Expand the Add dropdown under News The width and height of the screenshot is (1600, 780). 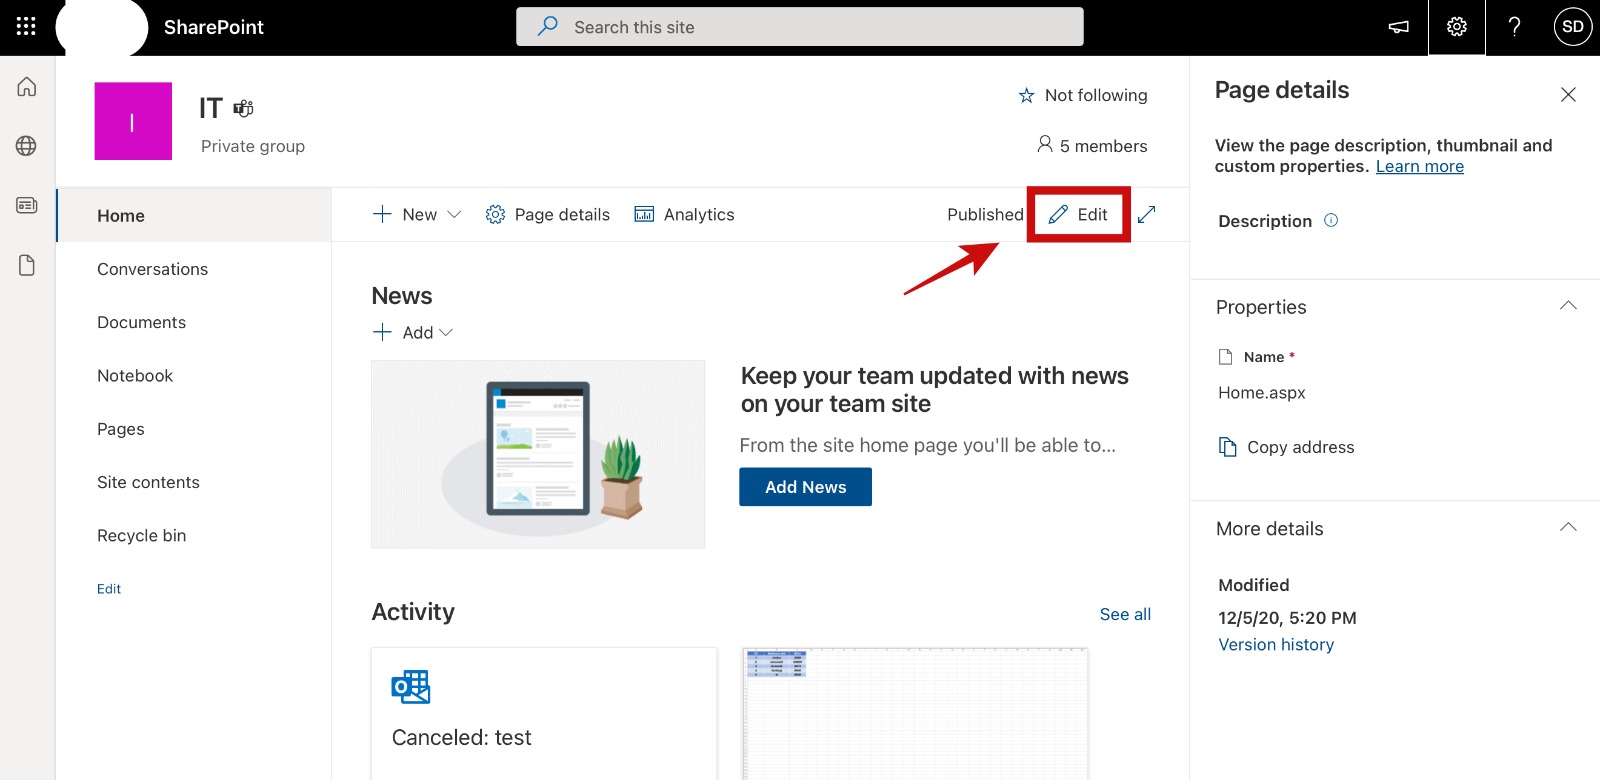click(413, 332)
